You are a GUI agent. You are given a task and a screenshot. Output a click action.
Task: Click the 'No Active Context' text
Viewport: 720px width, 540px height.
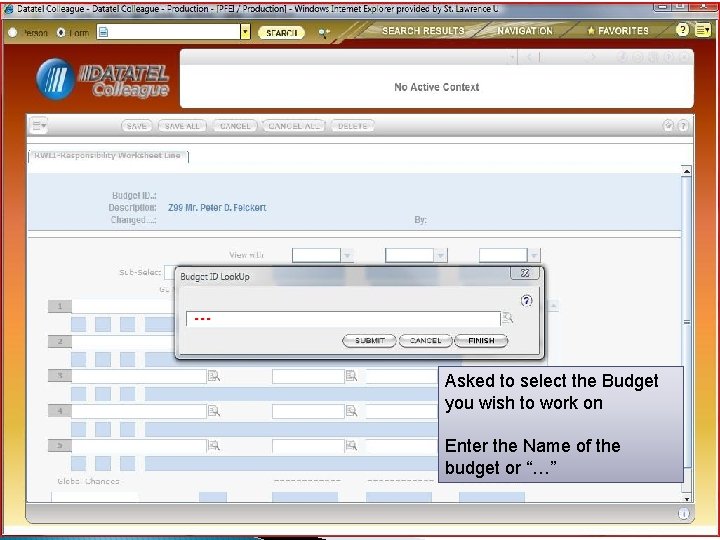(x=436, y=87)
